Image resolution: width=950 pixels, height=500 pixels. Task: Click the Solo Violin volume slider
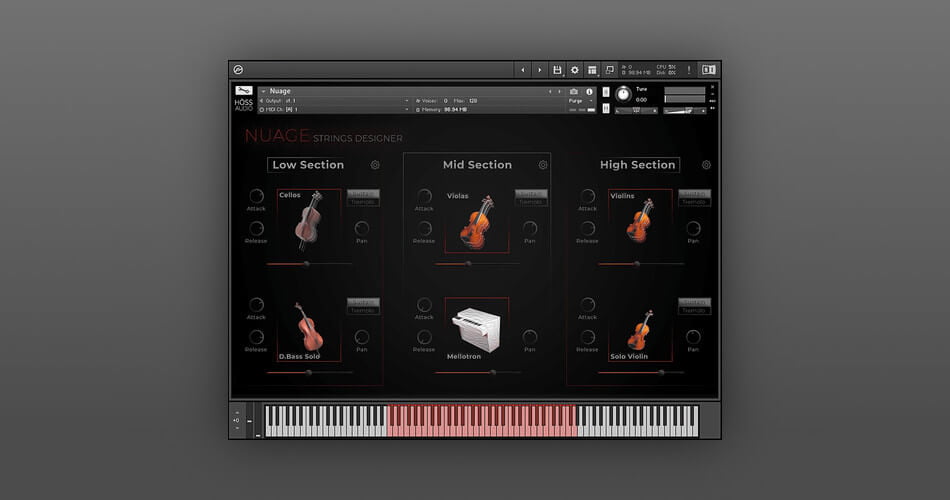[x=640, y=372]
